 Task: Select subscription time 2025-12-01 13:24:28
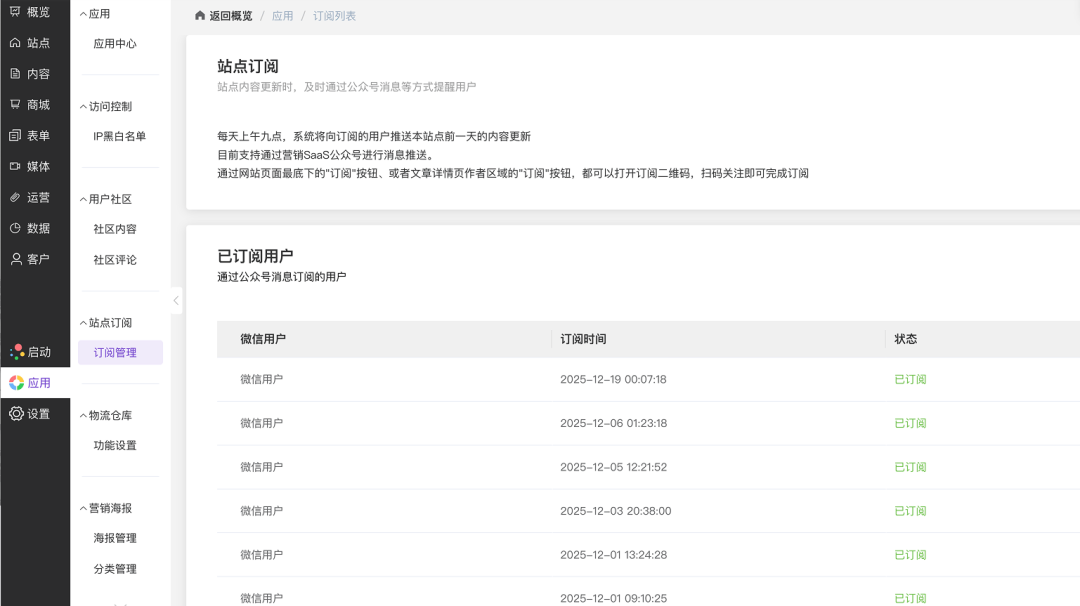pos(613,554)
